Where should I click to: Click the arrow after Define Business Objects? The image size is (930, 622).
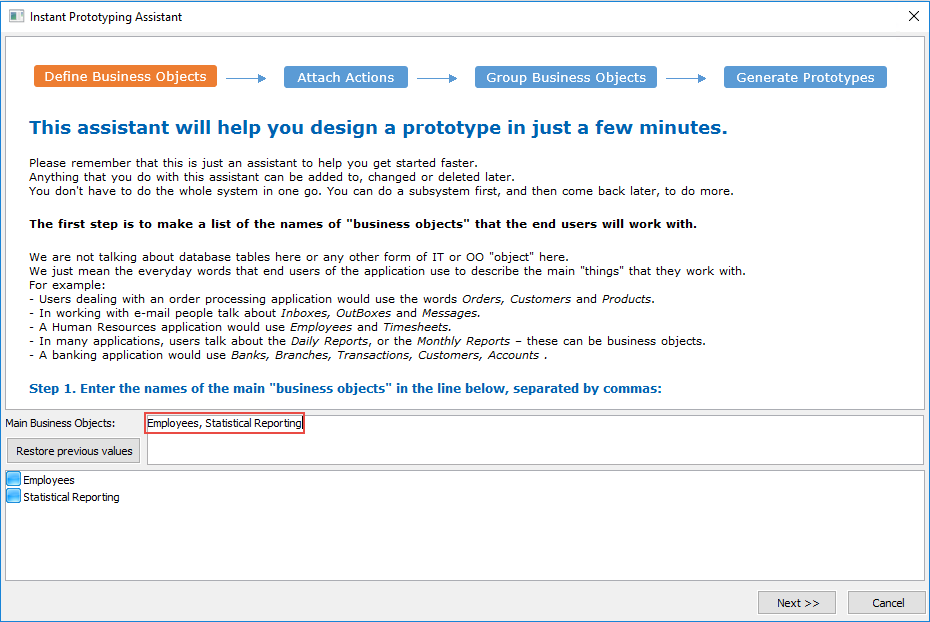pos(246,78)
